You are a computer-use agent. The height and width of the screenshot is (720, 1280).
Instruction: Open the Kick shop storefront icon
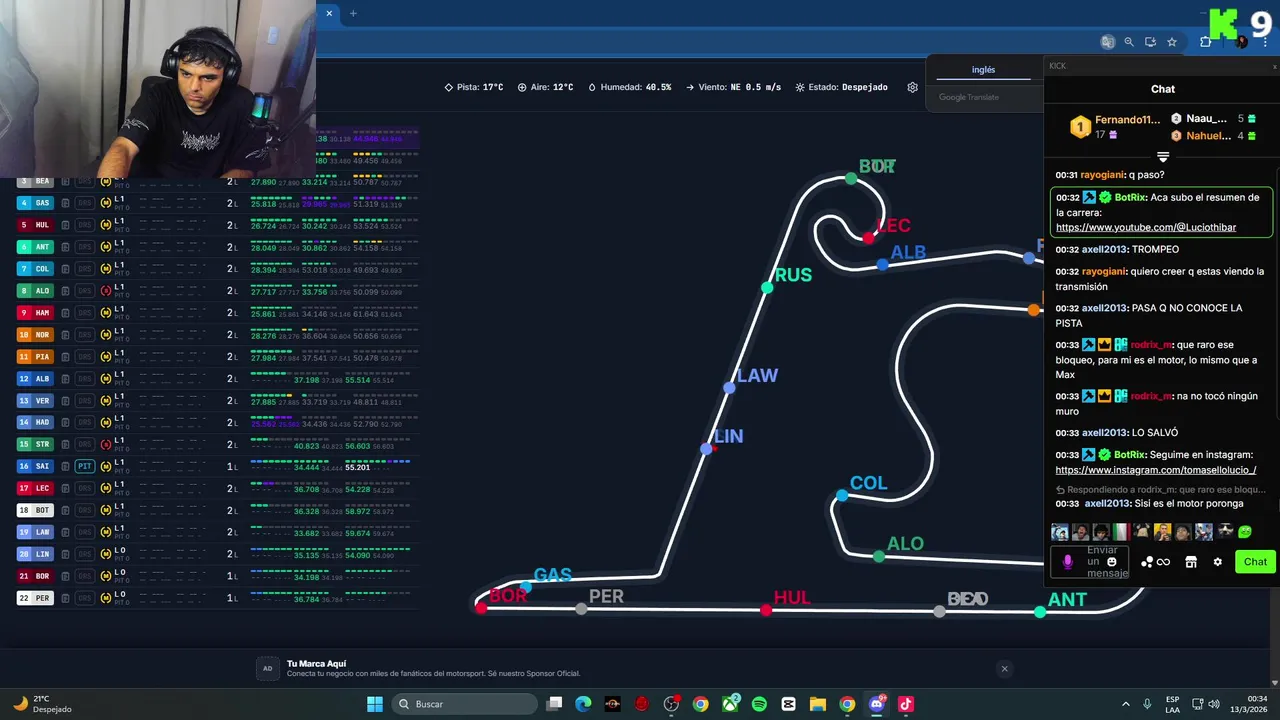1191,562
